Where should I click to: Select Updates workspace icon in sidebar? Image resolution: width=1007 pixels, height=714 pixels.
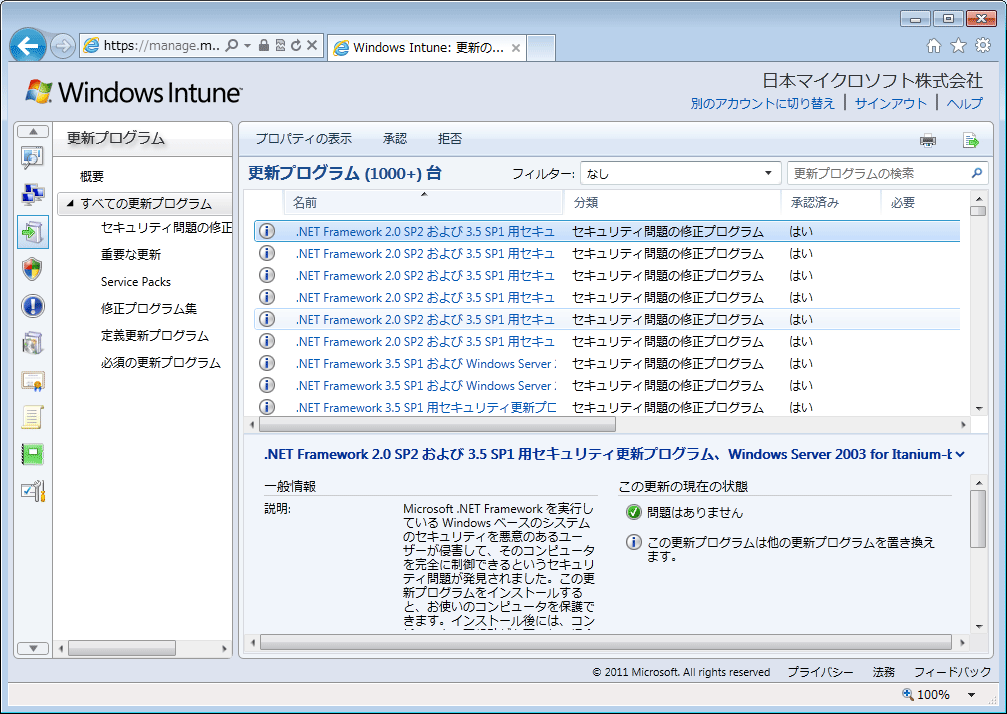pos(33,231)
